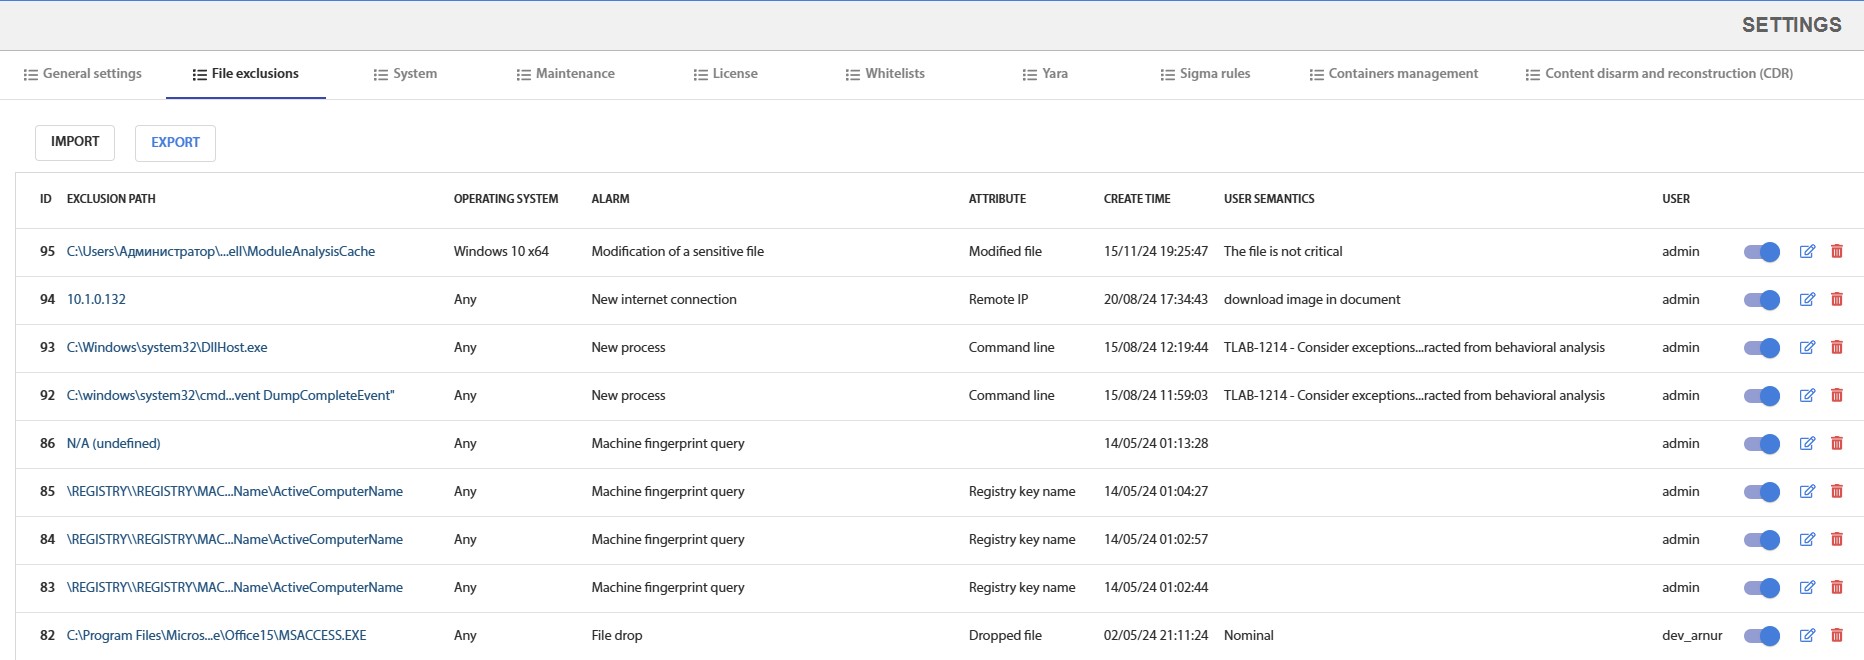The width and height of the screenshot is (1864, 660).
Task: Delete exclusion 92 DumpCompleteEvent row
Action: (1837, 396)
